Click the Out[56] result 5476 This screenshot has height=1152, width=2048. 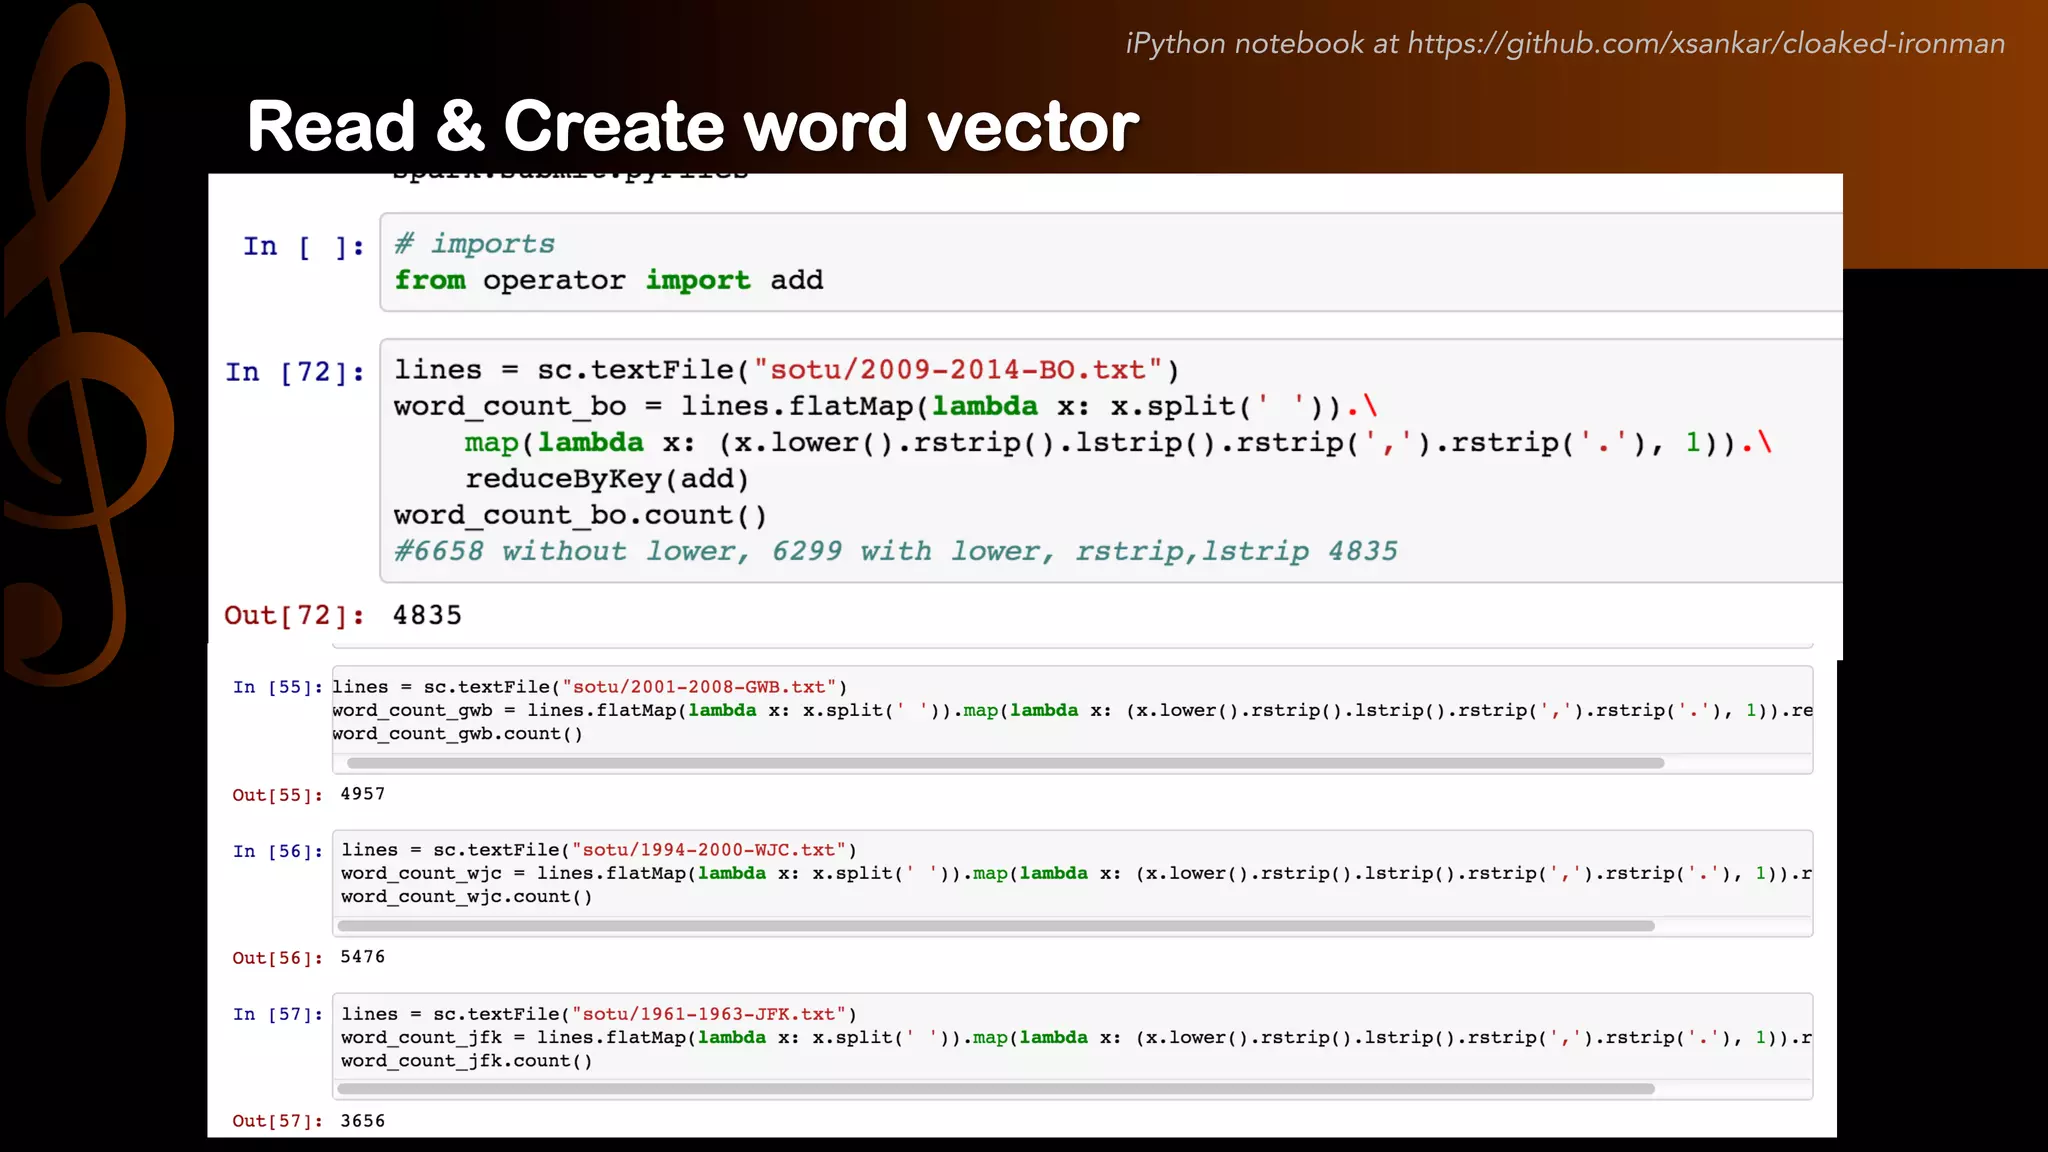click(362, 957)
